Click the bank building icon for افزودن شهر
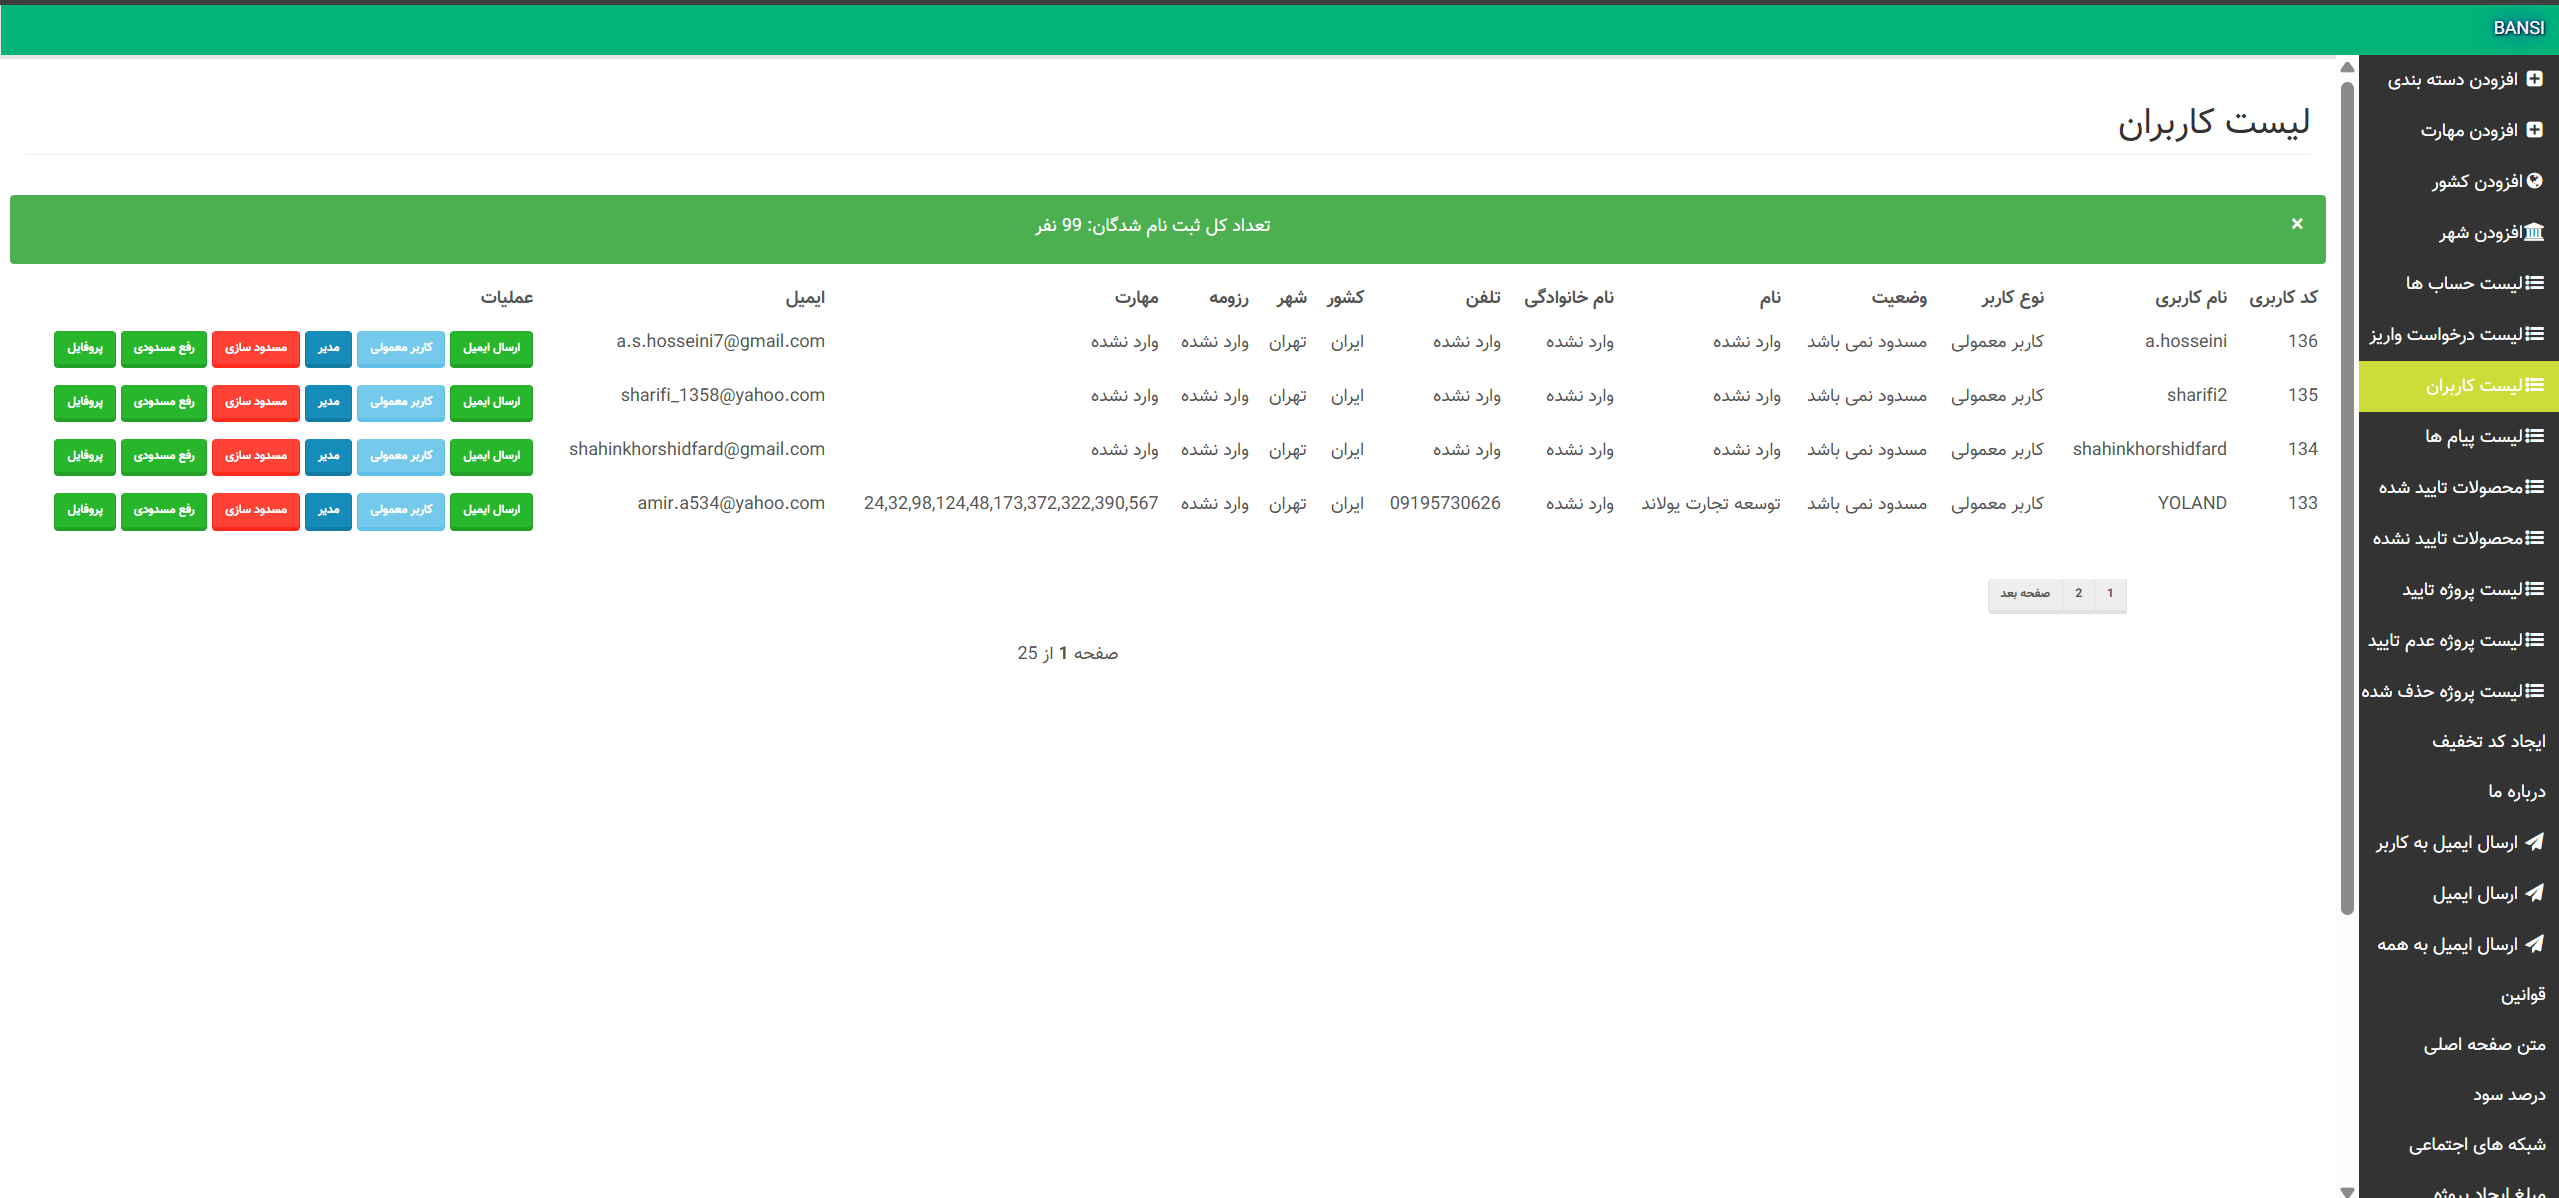This screenshot has width=2559, height=1198. (x=2534, y=232)
